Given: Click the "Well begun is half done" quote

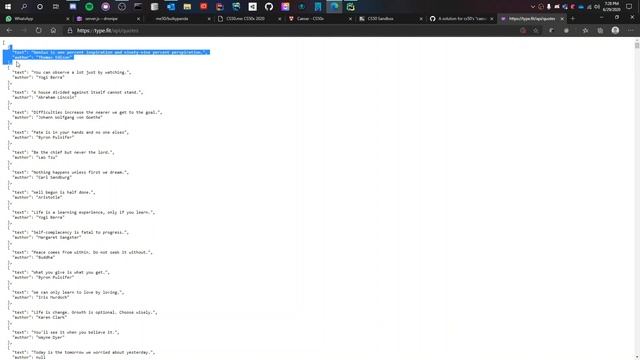Looking at the screenshot, I should (x=54, y=192).
